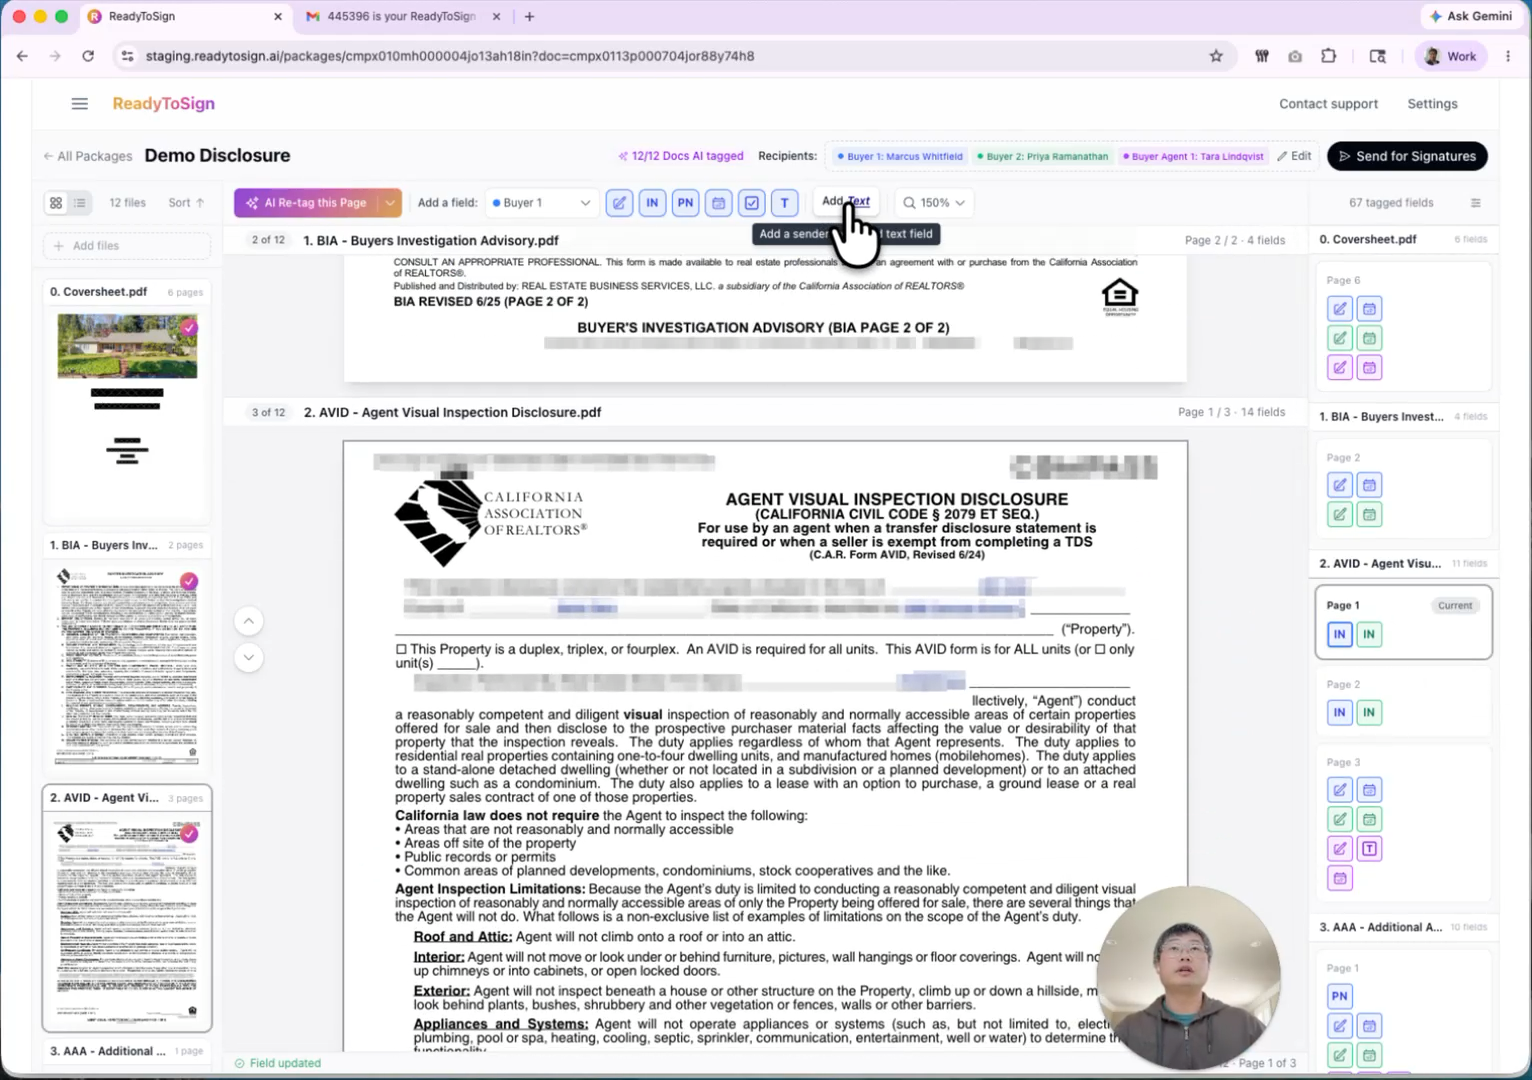Select green IN field on AVID Page 2
Screen dimensions: 1532x1080
click(x=1369, y=712)
